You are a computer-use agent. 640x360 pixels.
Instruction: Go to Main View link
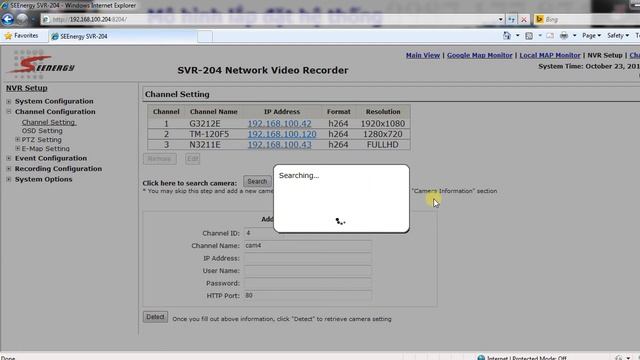click(423, 55)
